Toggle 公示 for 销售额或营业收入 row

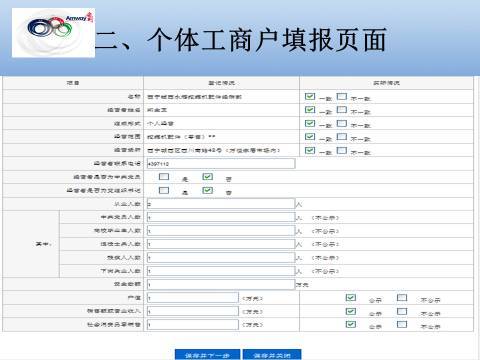click(x=351, y=311)
